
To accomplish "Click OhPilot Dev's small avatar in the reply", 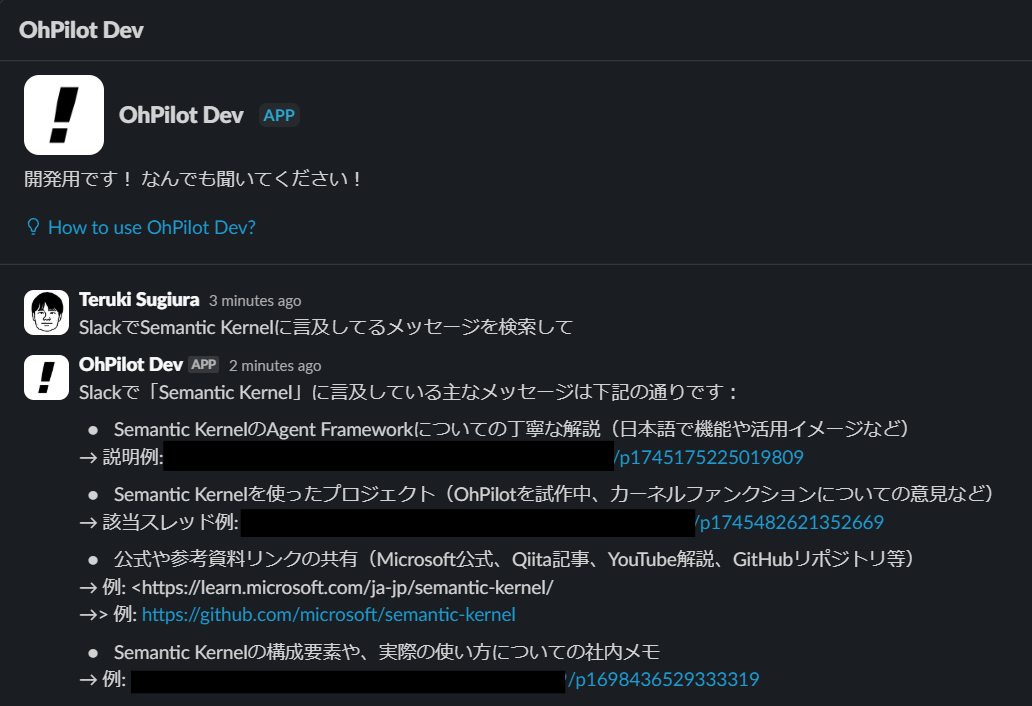I will point(46,378).
